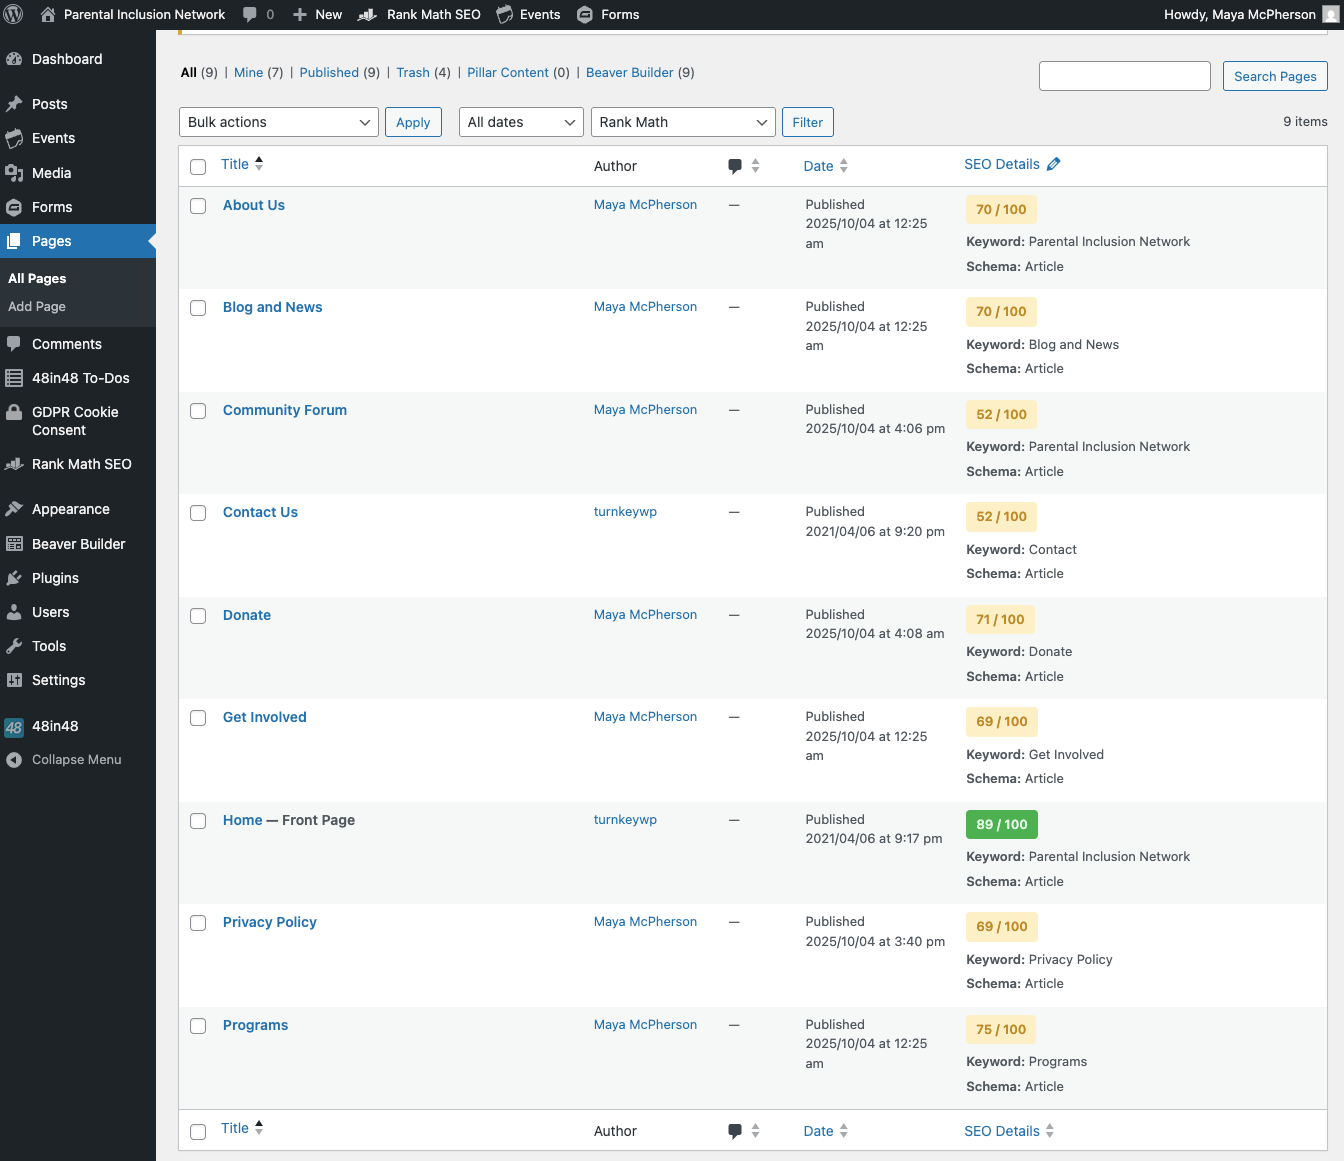The height and width of the screenshot is (1161, 1344).
Task: Click the WordPress logo in the admin bar
Action: pos(15,14)
